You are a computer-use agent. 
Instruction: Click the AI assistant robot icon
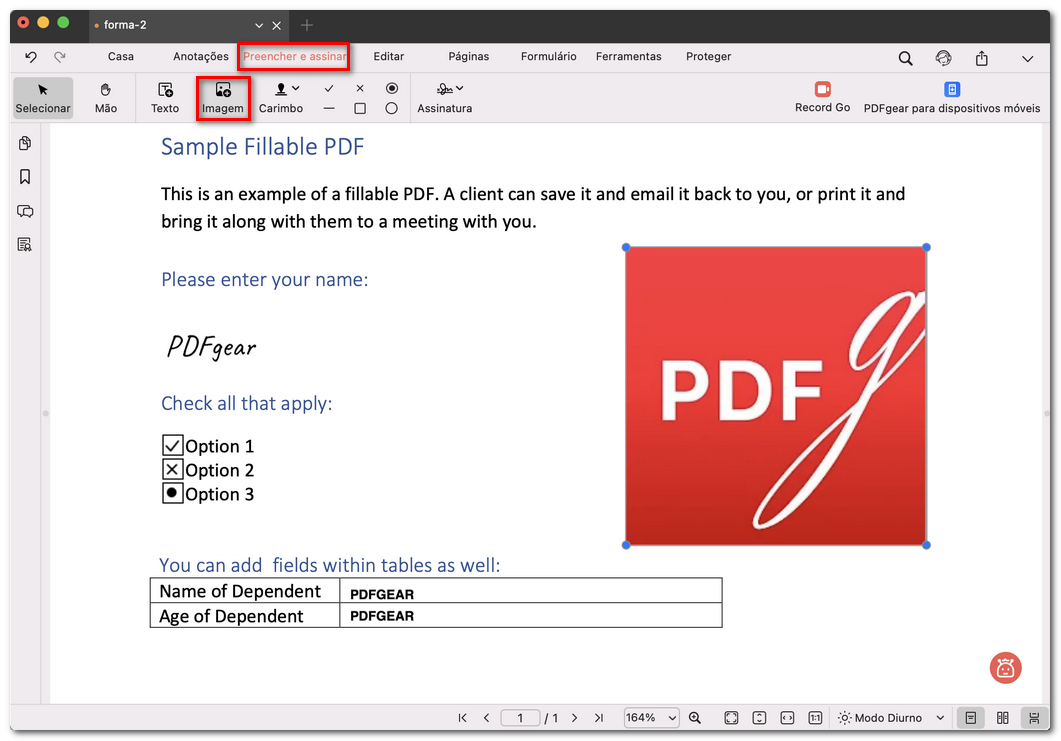(x=1005, y=668)
